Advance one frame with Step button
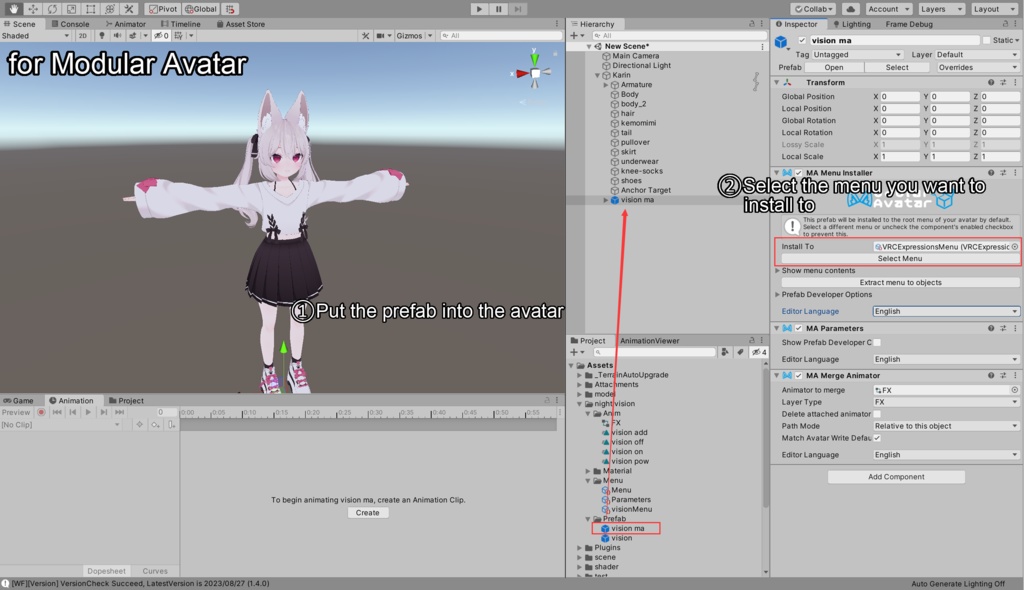The width and height of the screenshot is (1024, 590). pyautogui.click(x=517, y=9)
